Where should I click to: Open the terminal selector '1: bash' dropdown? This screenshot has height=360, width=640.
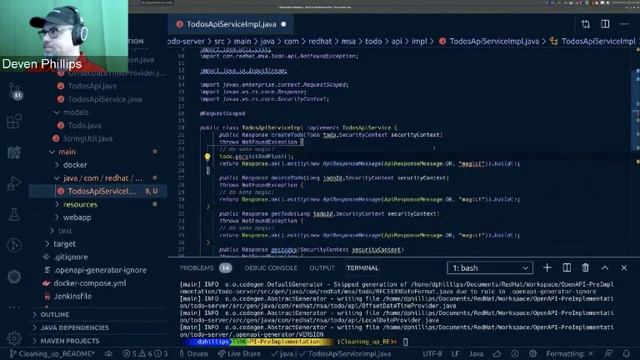pyautogui.click(x=490, y=268)
